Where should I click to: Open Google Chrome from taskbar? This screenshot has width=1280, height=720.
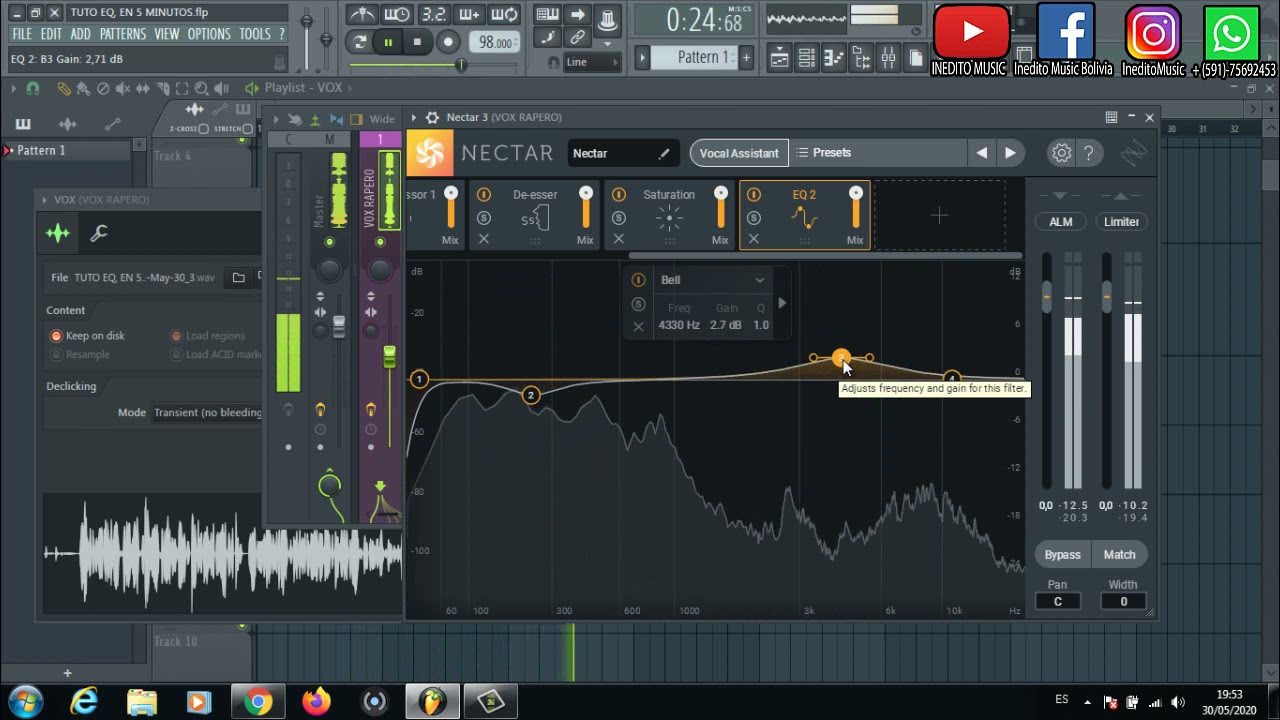pos(258,702)
